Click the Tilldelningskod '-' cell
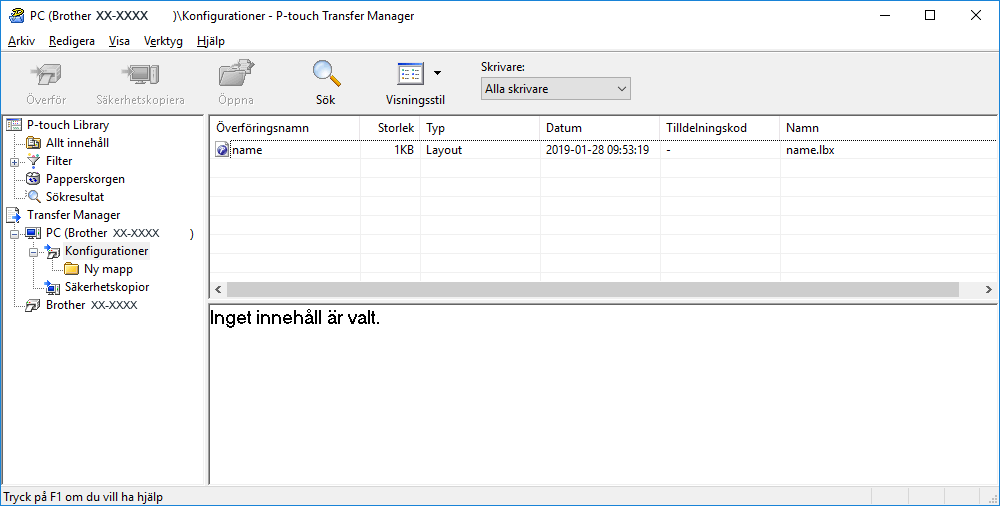1000x506 pixels. point(668,150)
